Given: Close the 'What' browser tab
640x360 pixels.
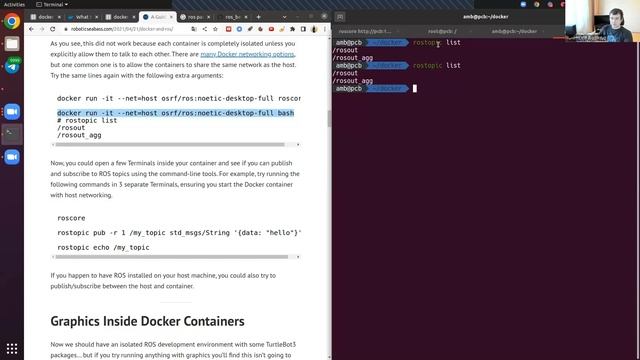Looking at the screenshot, I should coord(96,17).
